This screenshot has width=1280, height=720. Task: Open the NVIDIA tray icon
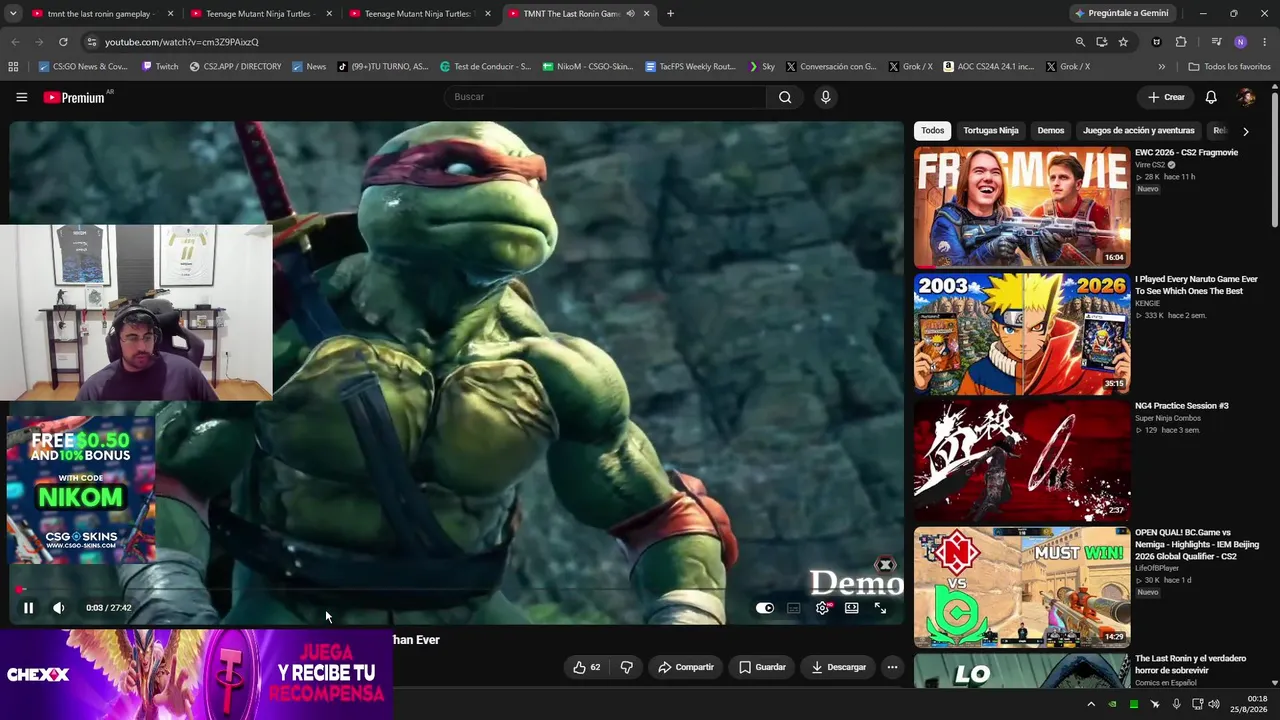pos(1112,704)
